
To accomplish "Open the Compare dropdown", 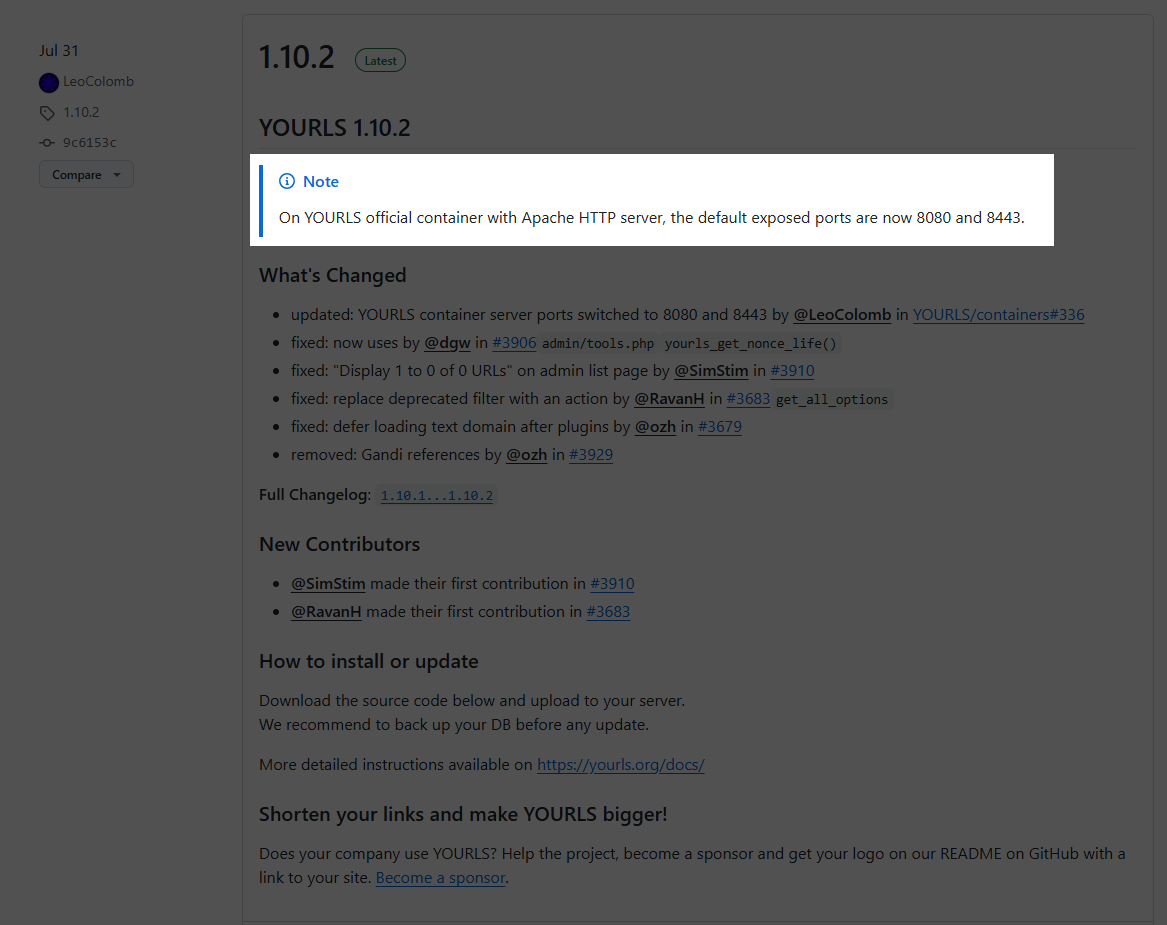I will click(86, 174).
